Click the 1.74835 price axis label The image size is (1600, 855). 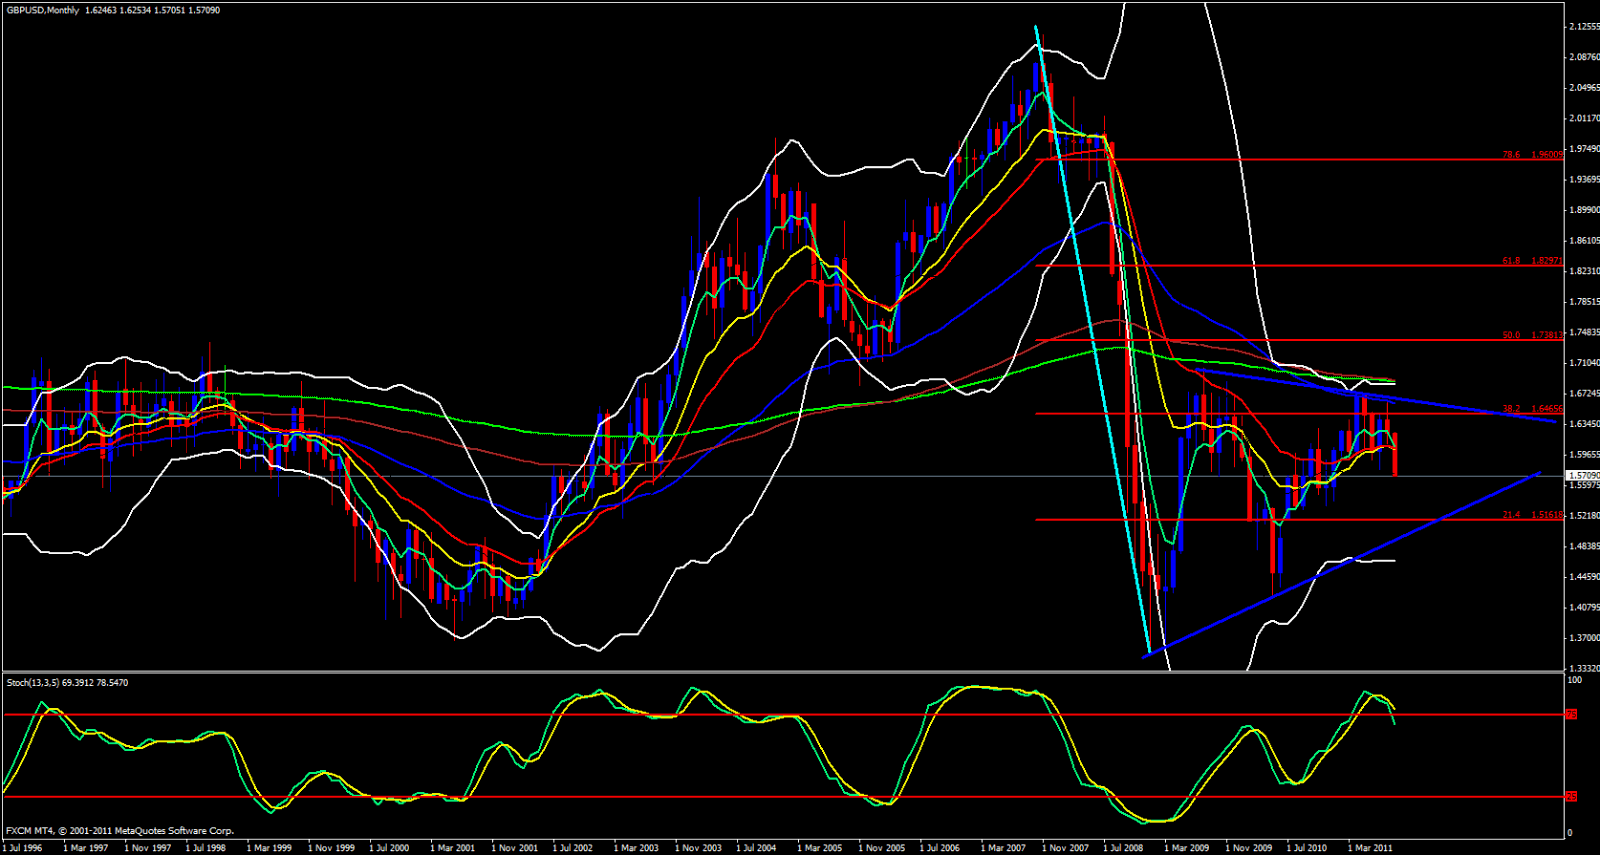(x=1584, y=333)
